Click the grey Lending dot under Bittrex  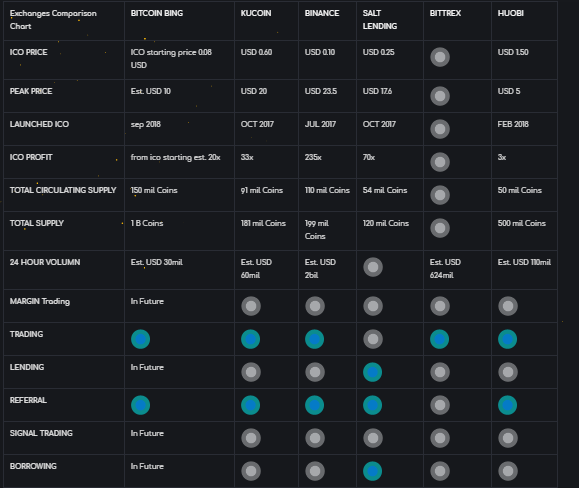click(x=440, y=372)
